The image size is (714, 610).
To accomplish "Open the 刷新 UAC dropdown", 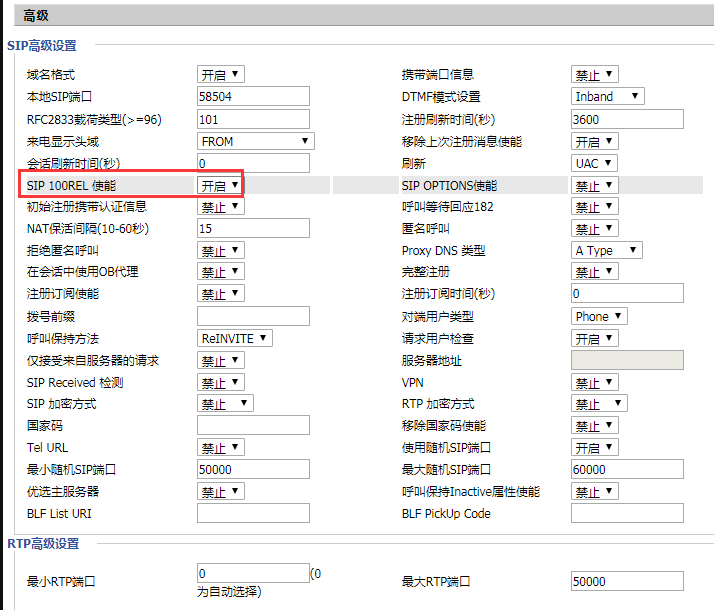I will 594,163.
